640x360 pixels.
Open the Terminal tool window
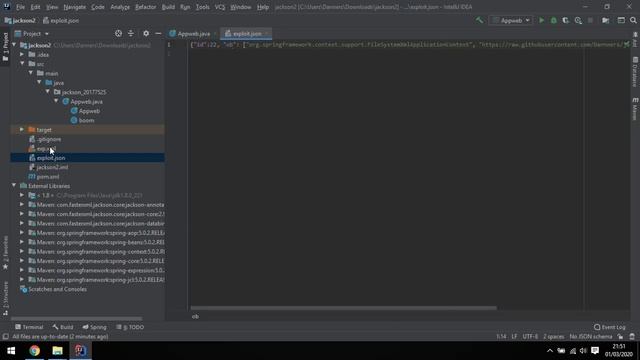click(29, 327)
